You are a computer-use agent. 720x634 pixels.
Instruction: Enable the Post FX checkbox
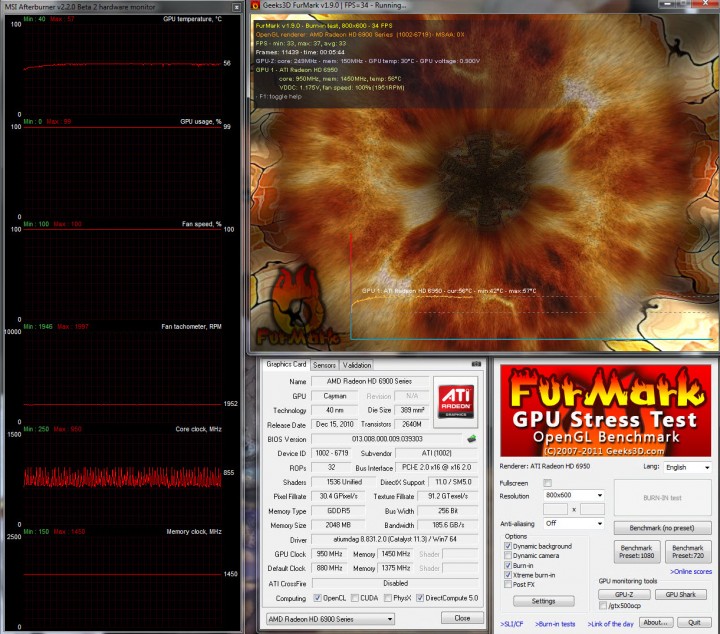point(508,584)
